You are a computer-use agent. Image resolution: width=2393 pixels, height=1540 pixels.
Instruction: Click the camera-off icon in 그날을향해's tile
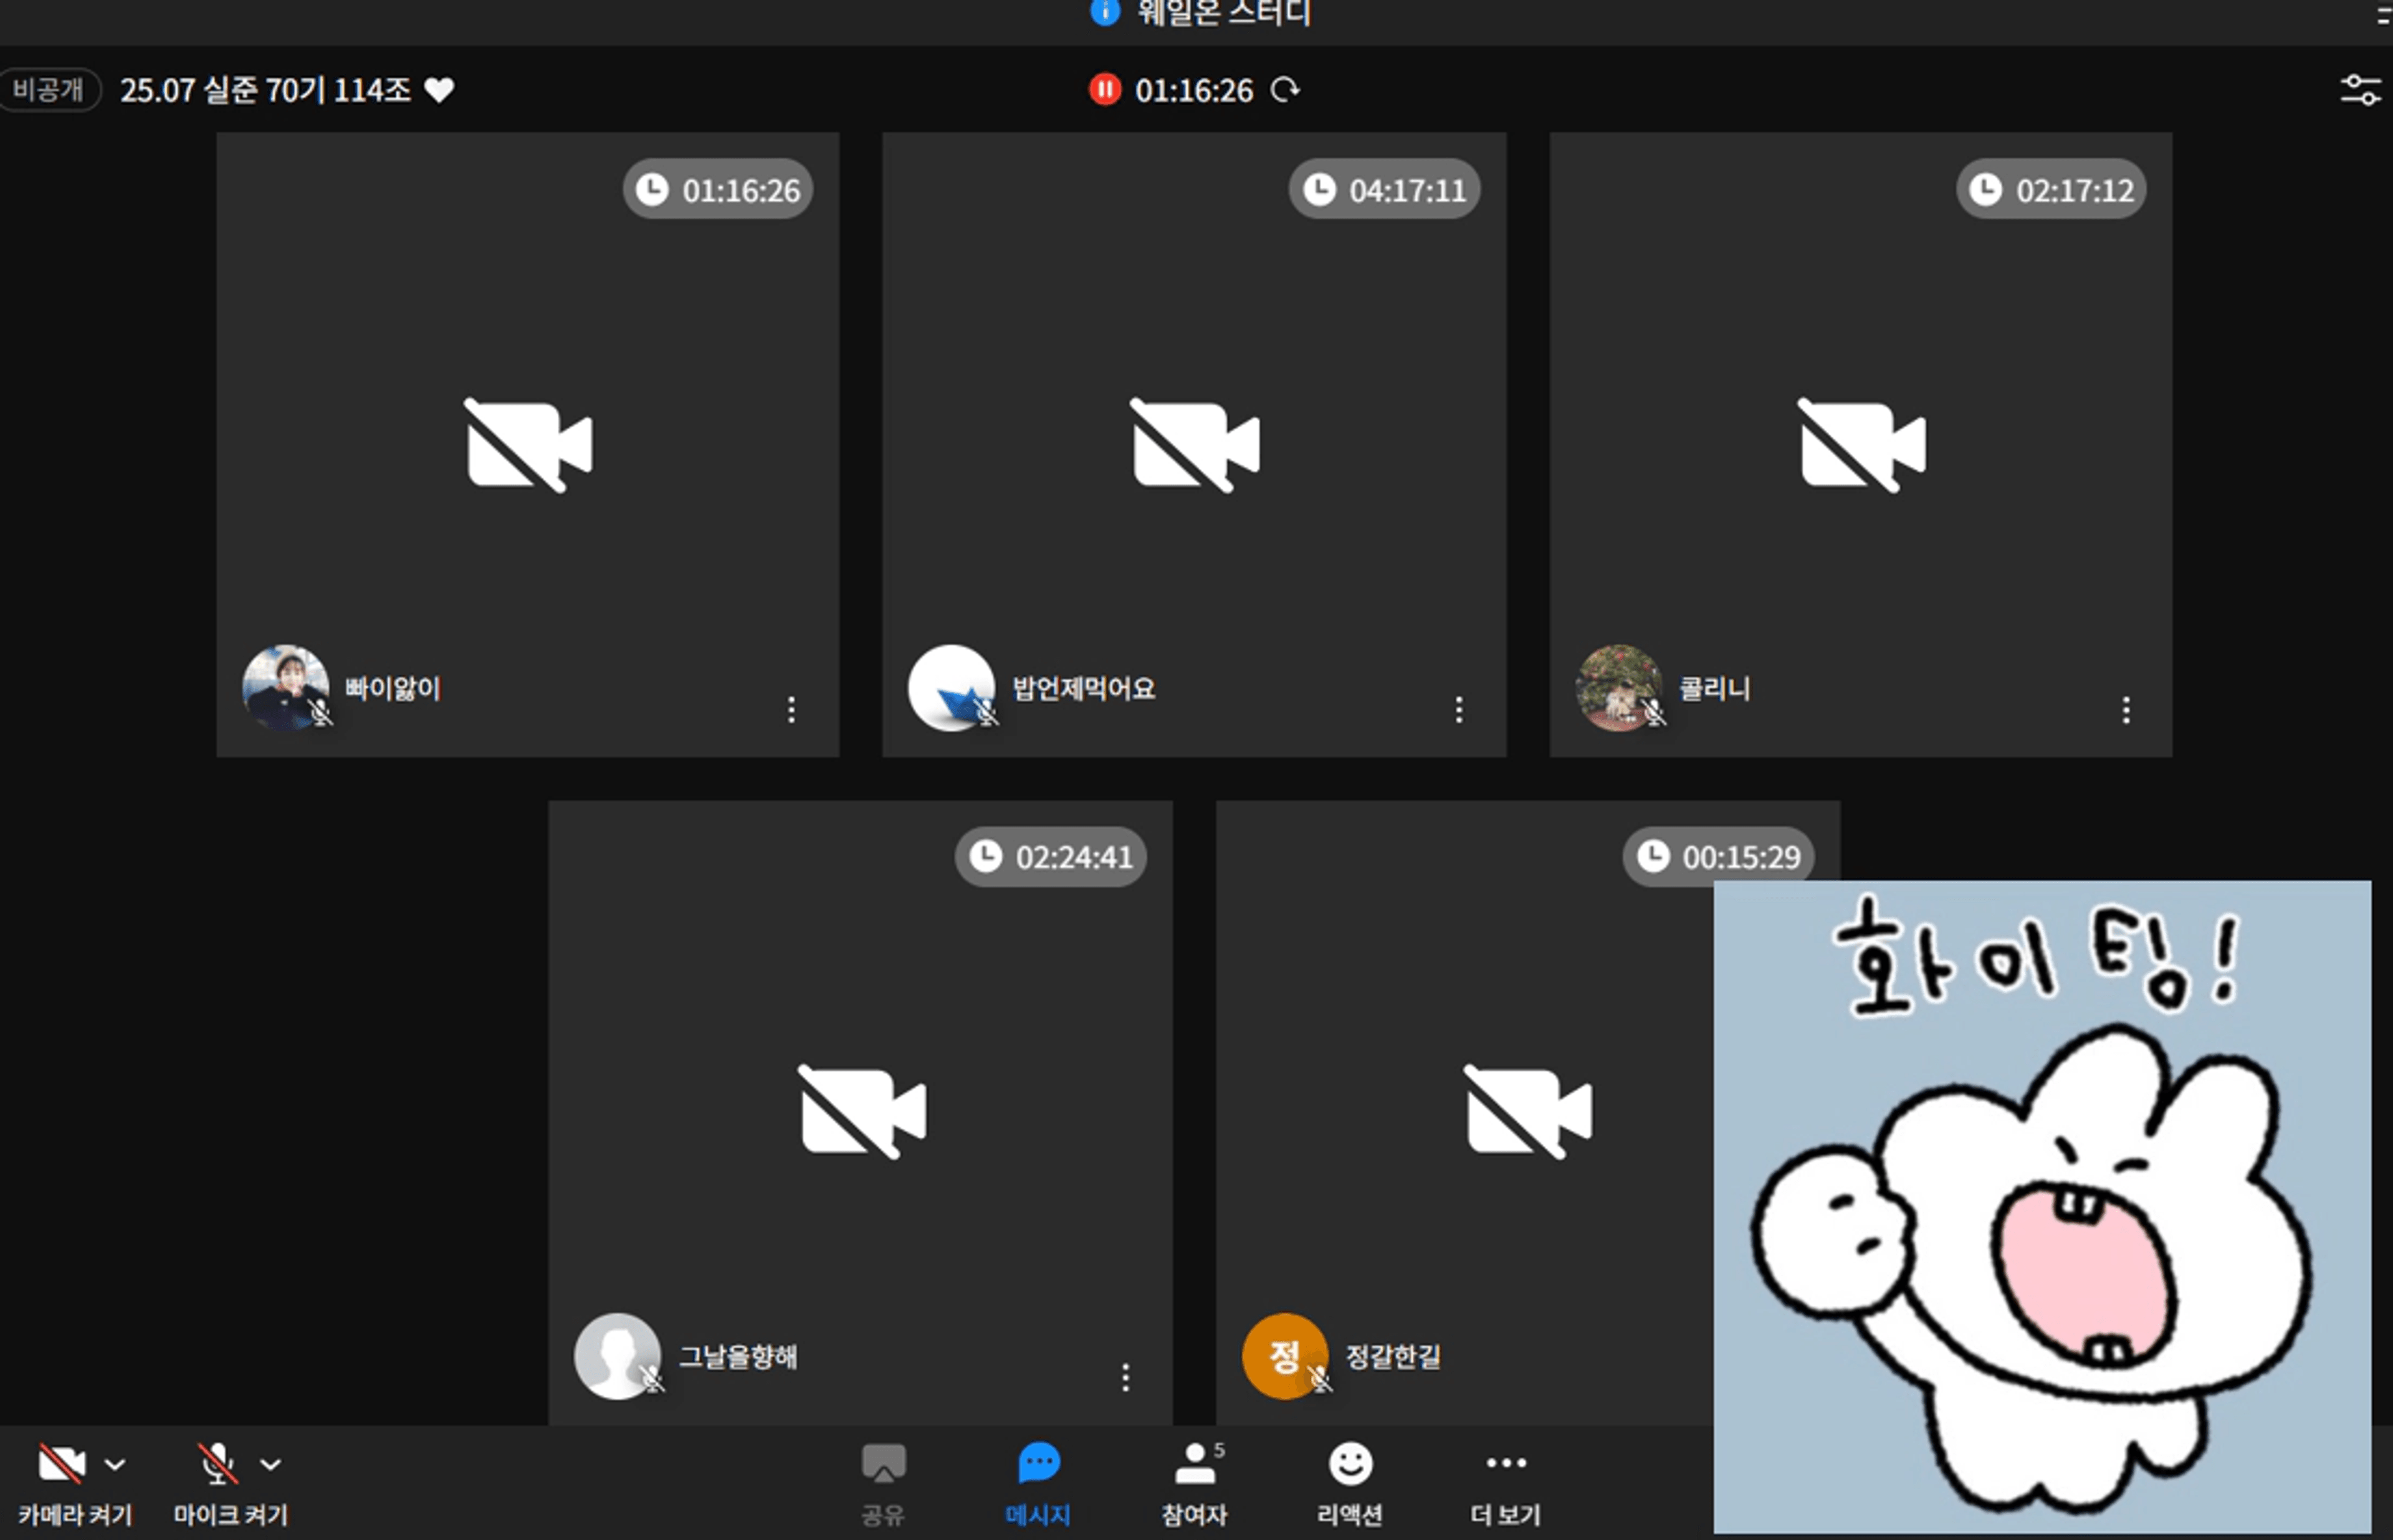(x=862, y=1112)
